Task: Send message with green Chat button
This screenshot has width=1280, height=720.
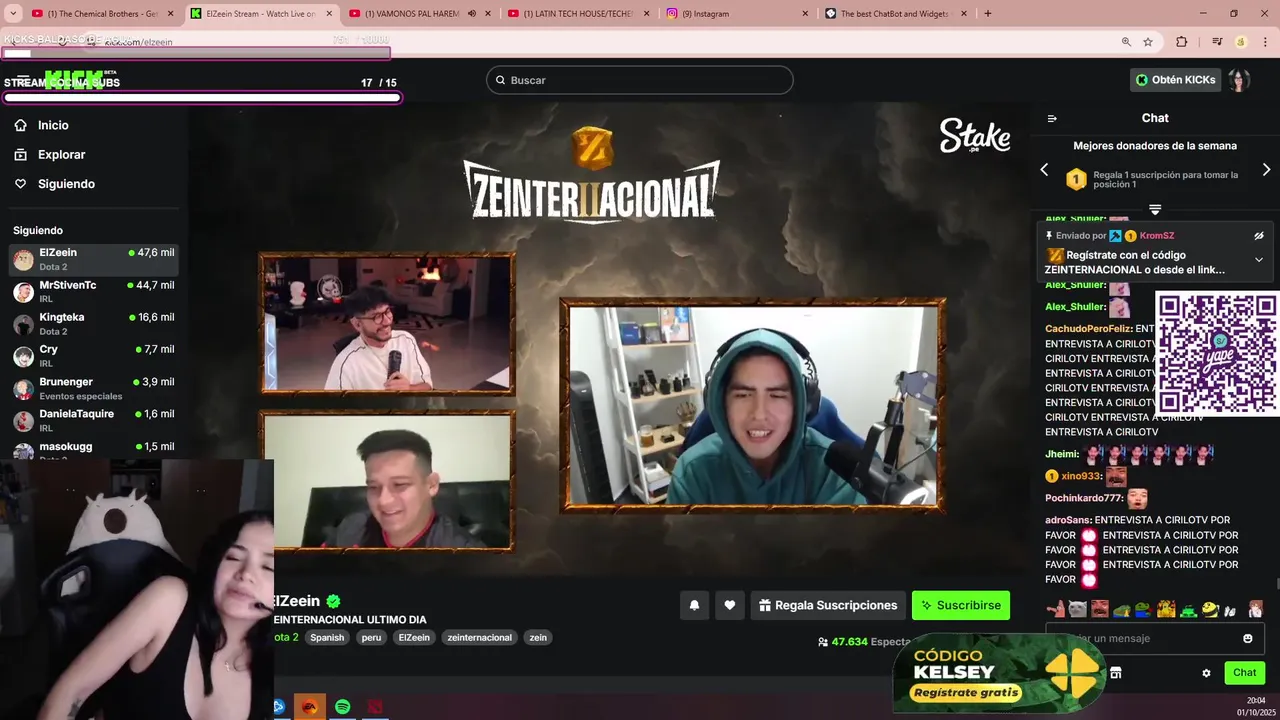Action: click(x=1245, y=673)
